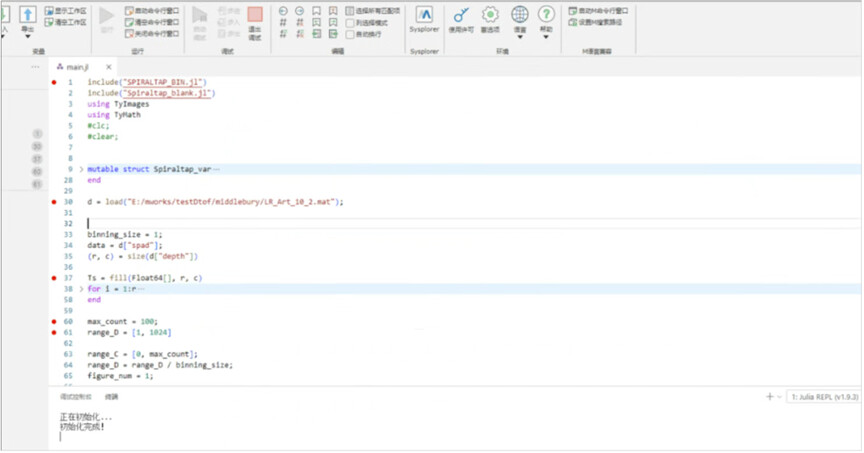Click 启动命令行窗口 in the 运行 group
The height and width of the screenshot is (453, 864).
pyautogui.click(x=152, y=11)
